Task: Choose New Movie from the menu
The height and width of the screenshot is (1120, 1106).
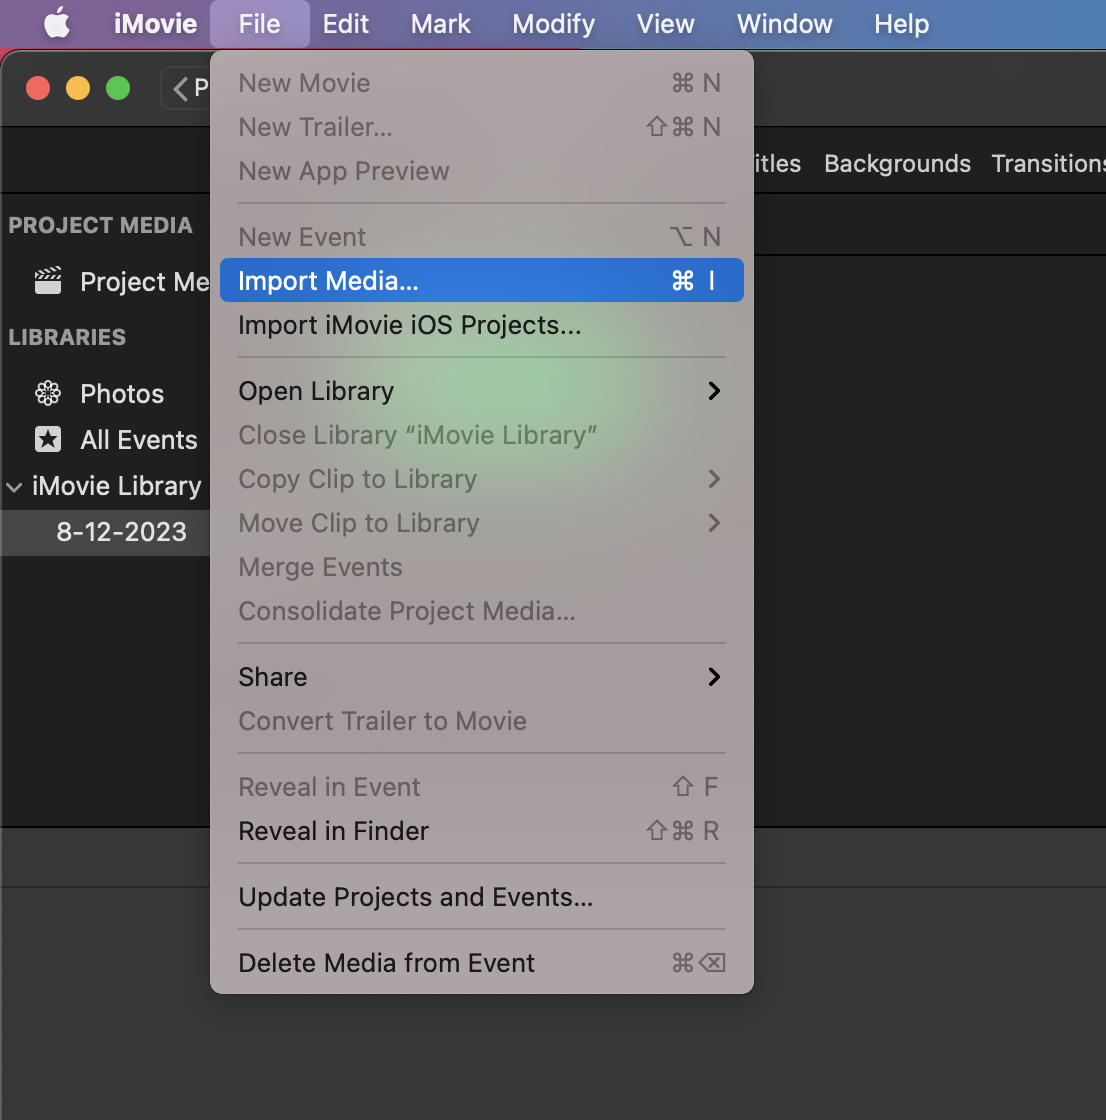Action: (x=304, y=83)
